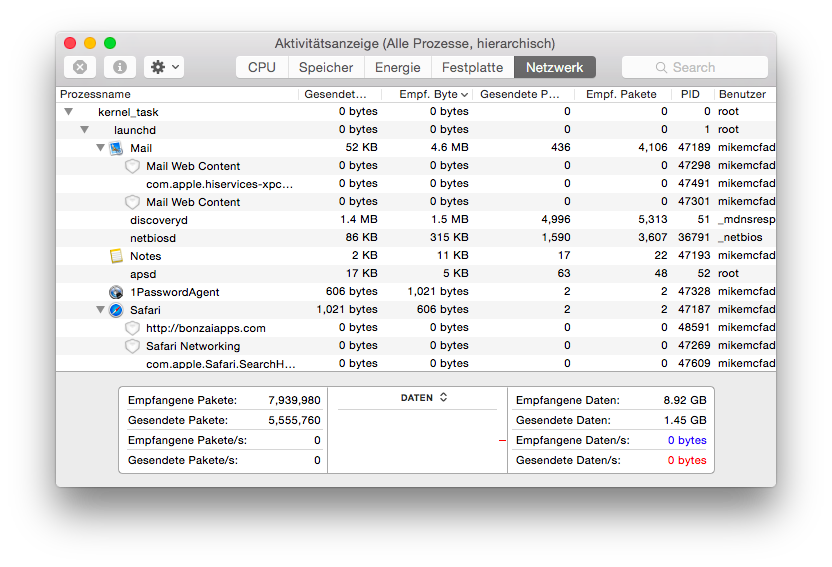The image size is (832, 567).
Task: Collapse the launchd disclosure triangle
Action: 84,130
